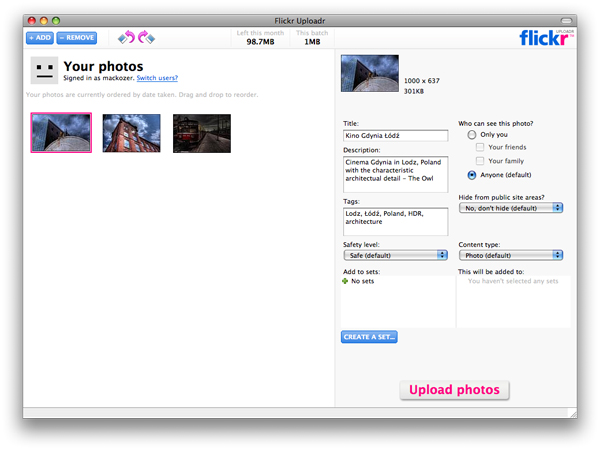Click the yellow minimize window button
Screen dimensions: 600x450
pyautogui.click(x=44, y=21)
